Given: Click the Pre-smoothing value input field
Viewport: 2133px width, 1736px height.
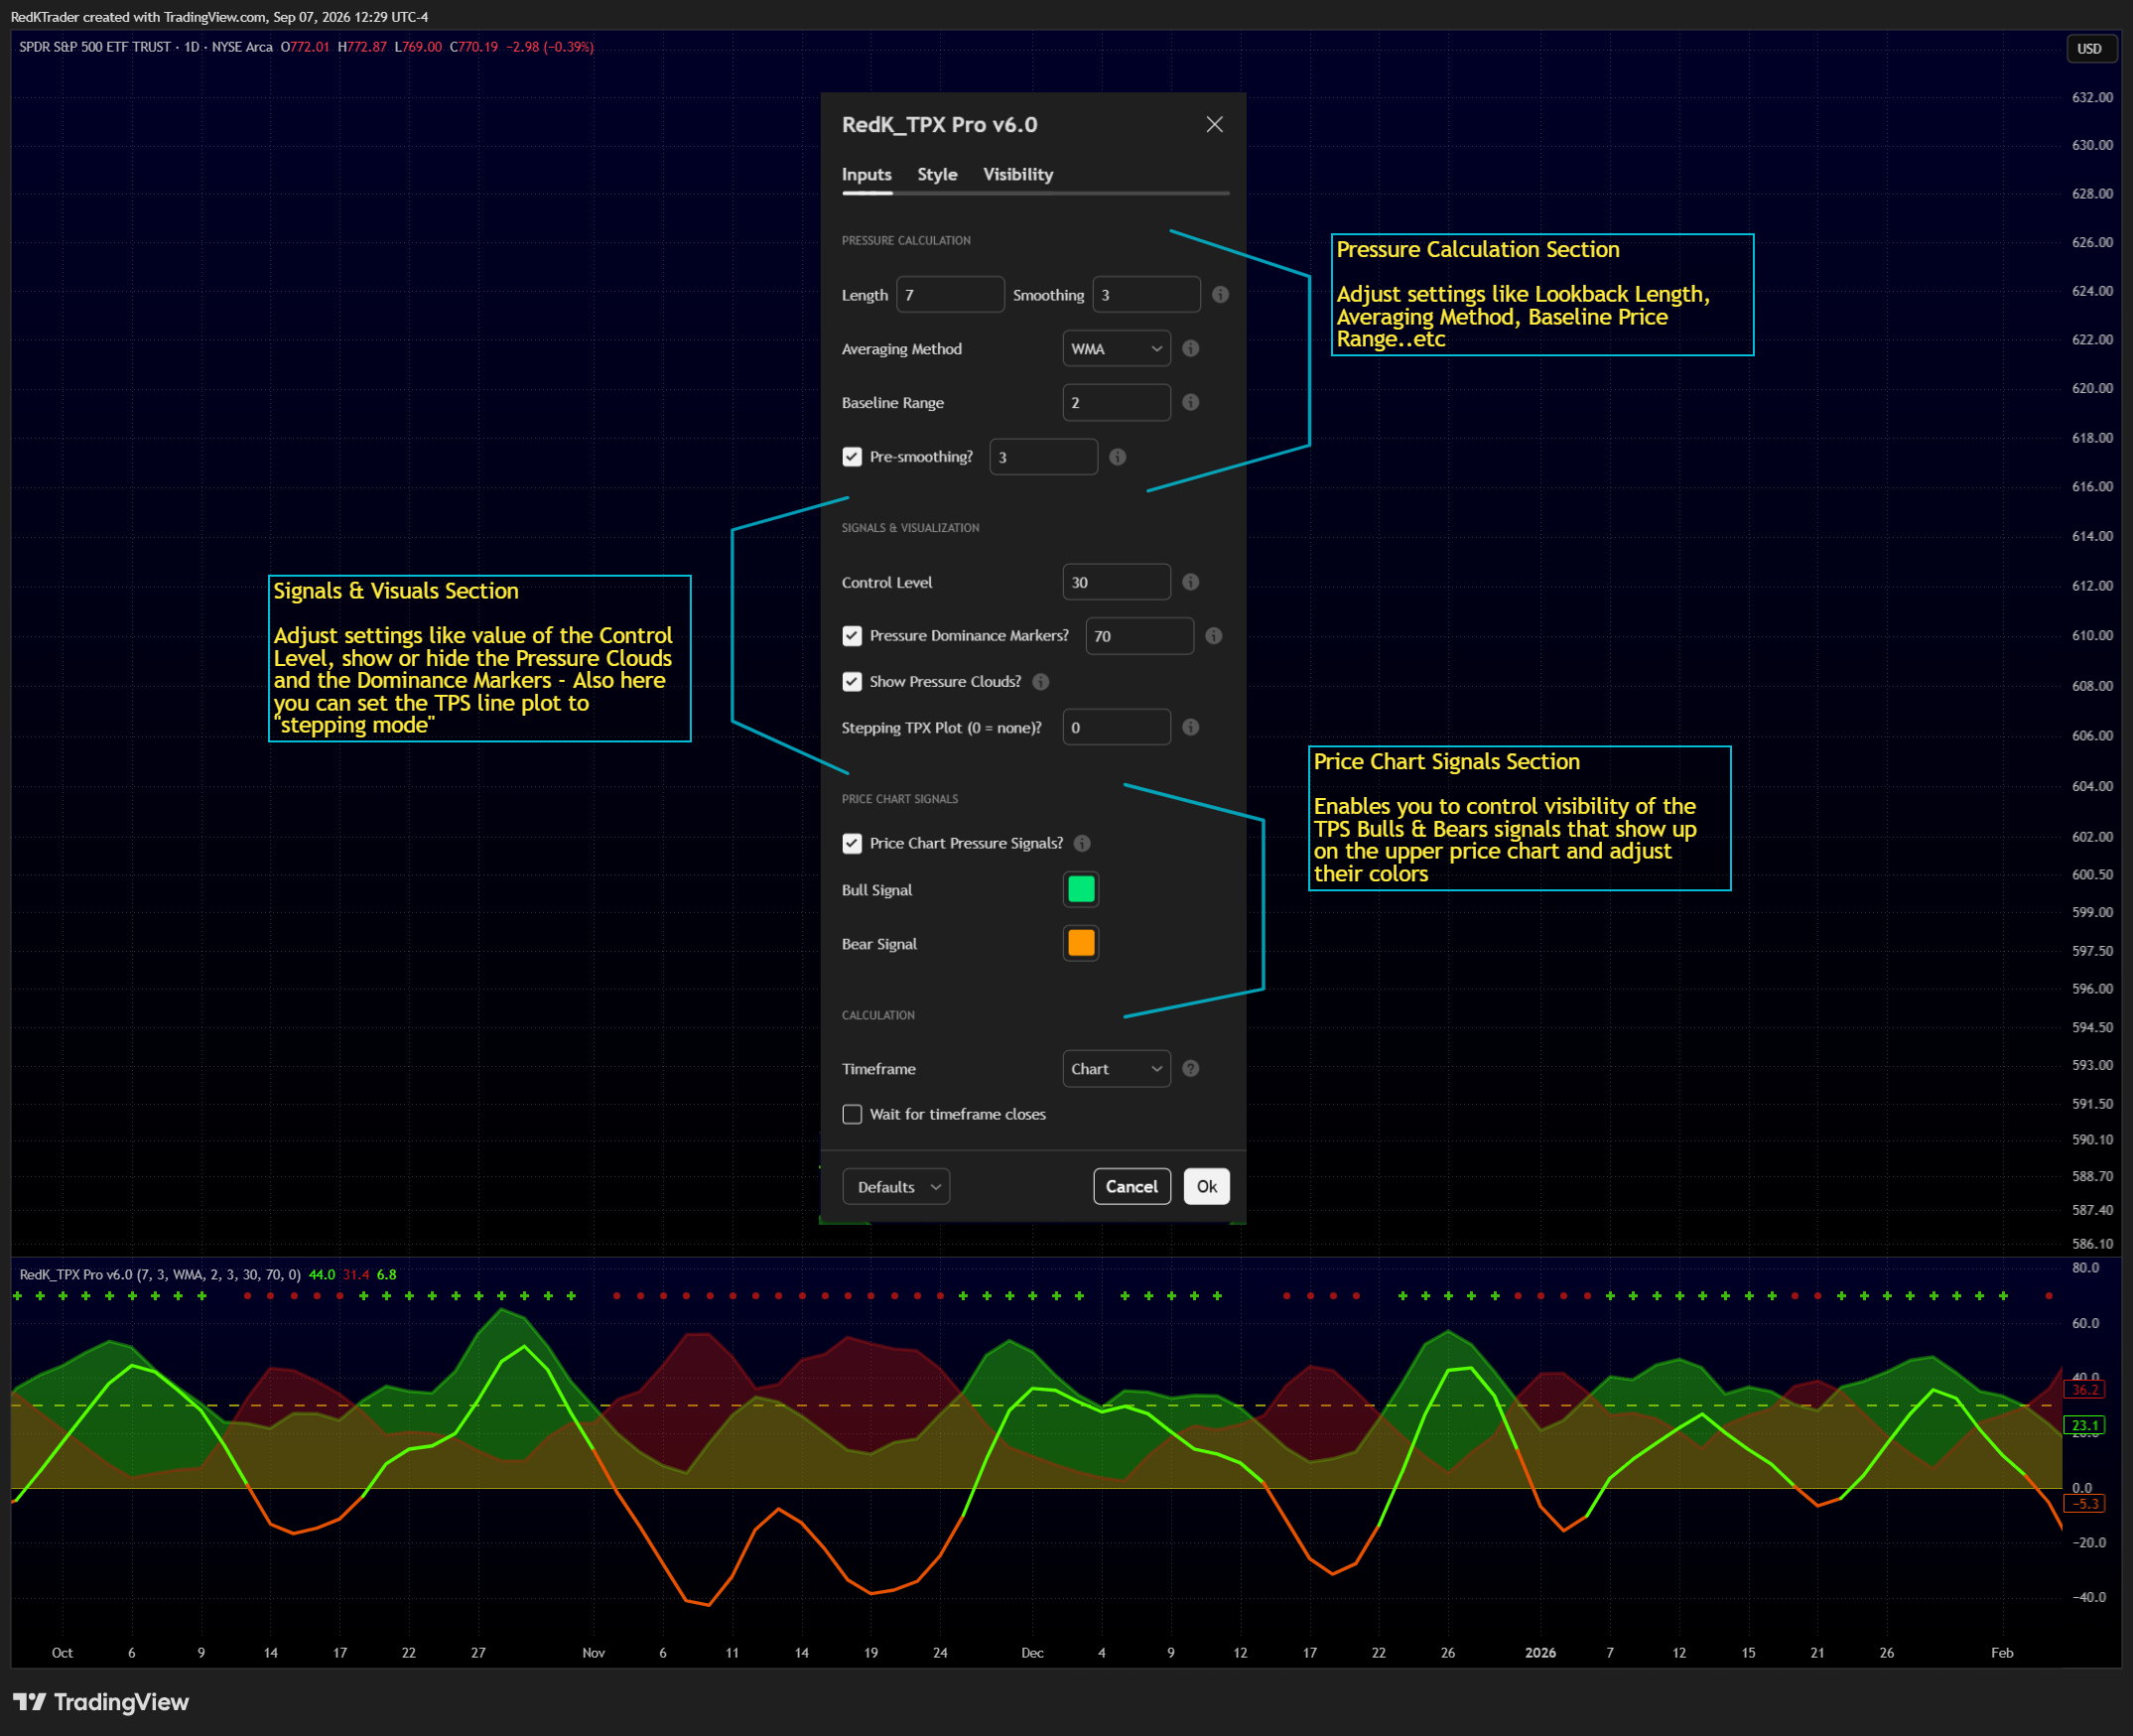Looking at the screenshot, I should pyautogui.click(x=1043, y=457).
